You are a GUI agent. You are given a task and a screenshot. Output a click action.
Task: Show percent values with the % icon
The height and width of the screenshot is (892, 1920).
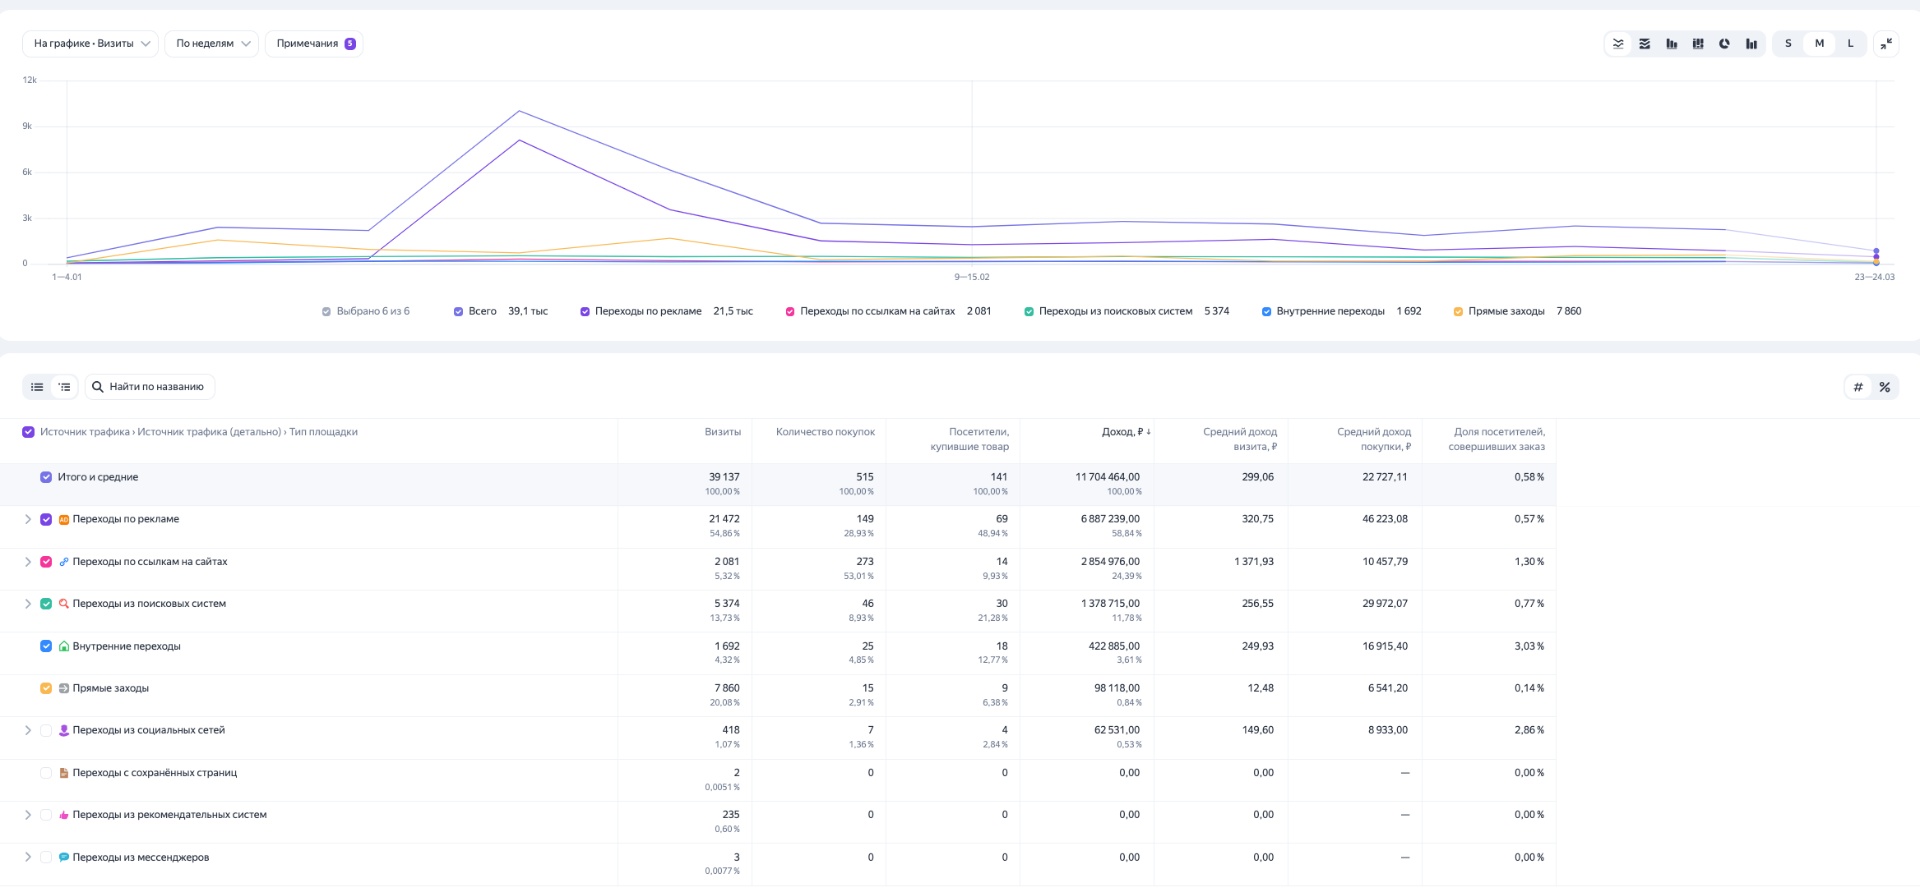(x=1884, y=387)
